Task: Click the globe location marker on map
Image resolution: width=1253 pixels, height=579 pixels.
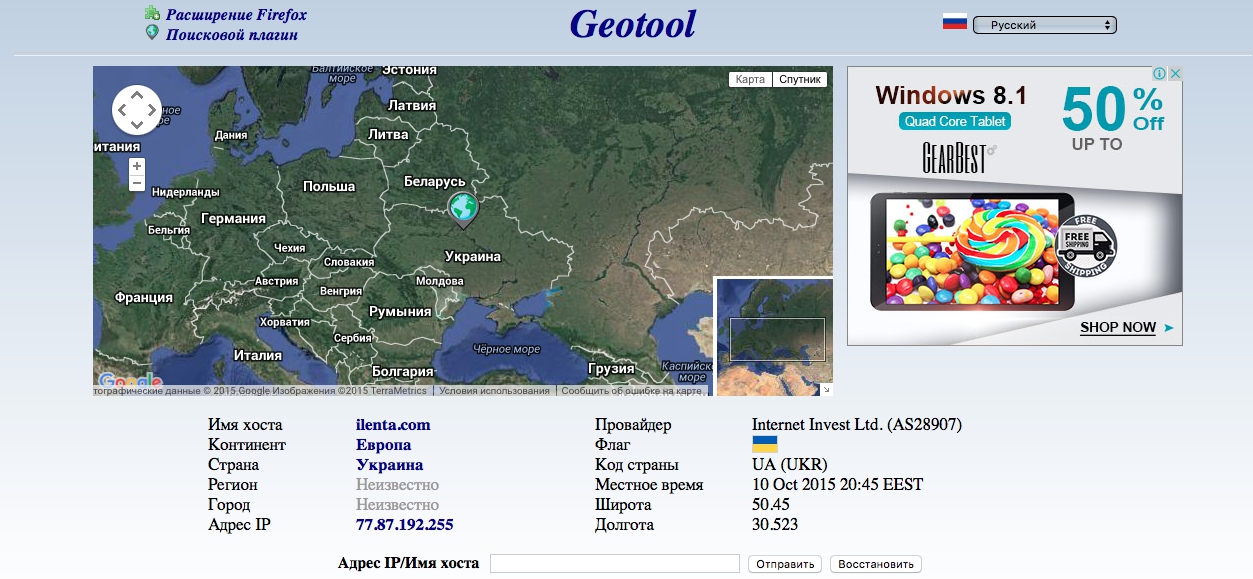Action: (x=462, y=209)
